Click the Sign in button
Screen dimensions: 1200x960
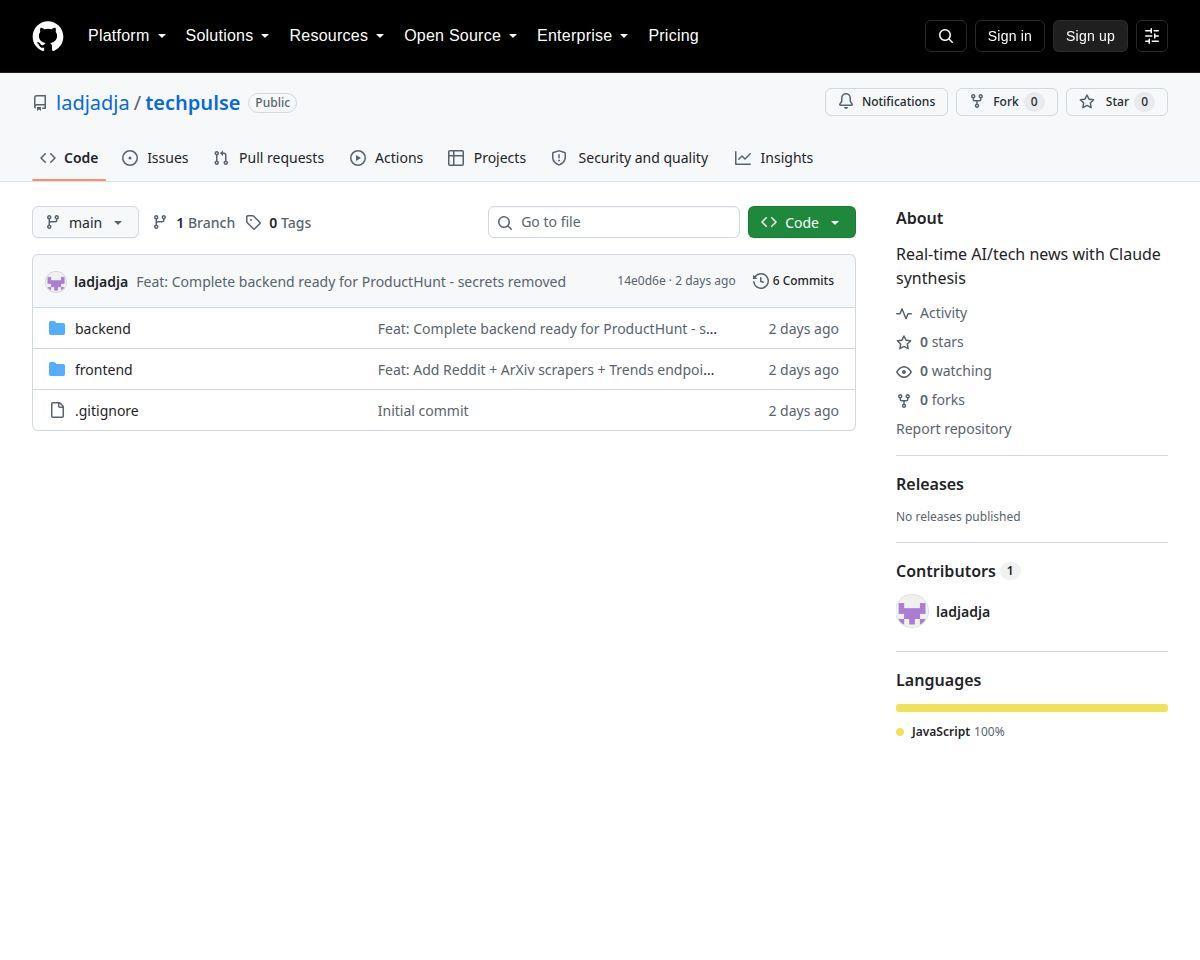(1009, 36)
